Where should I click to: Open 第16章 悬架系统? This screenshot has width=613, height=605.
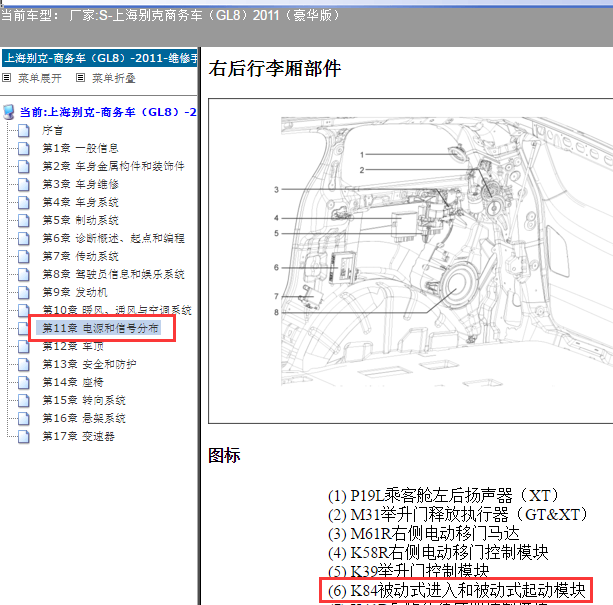[x=84, y=418]
